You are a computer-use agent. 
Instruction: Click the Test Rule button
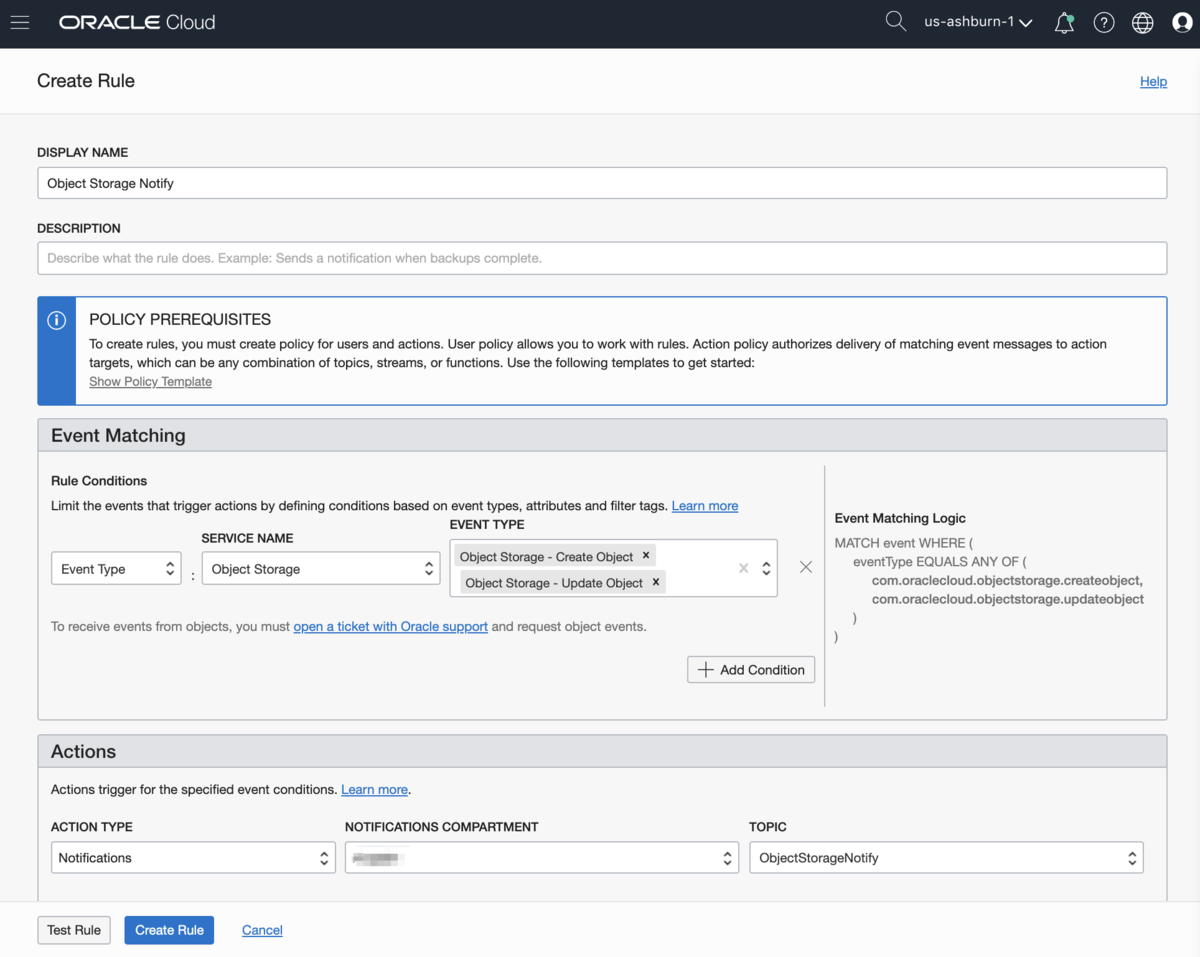pyautogui.click(x=74, y=930)
